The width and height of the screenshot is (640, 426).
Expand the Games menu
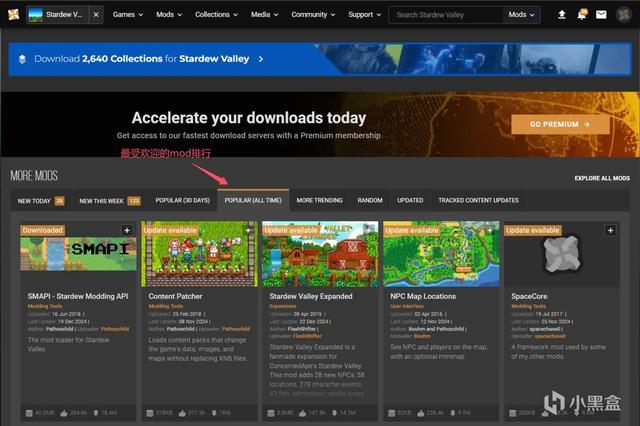[x=127, y=15]
